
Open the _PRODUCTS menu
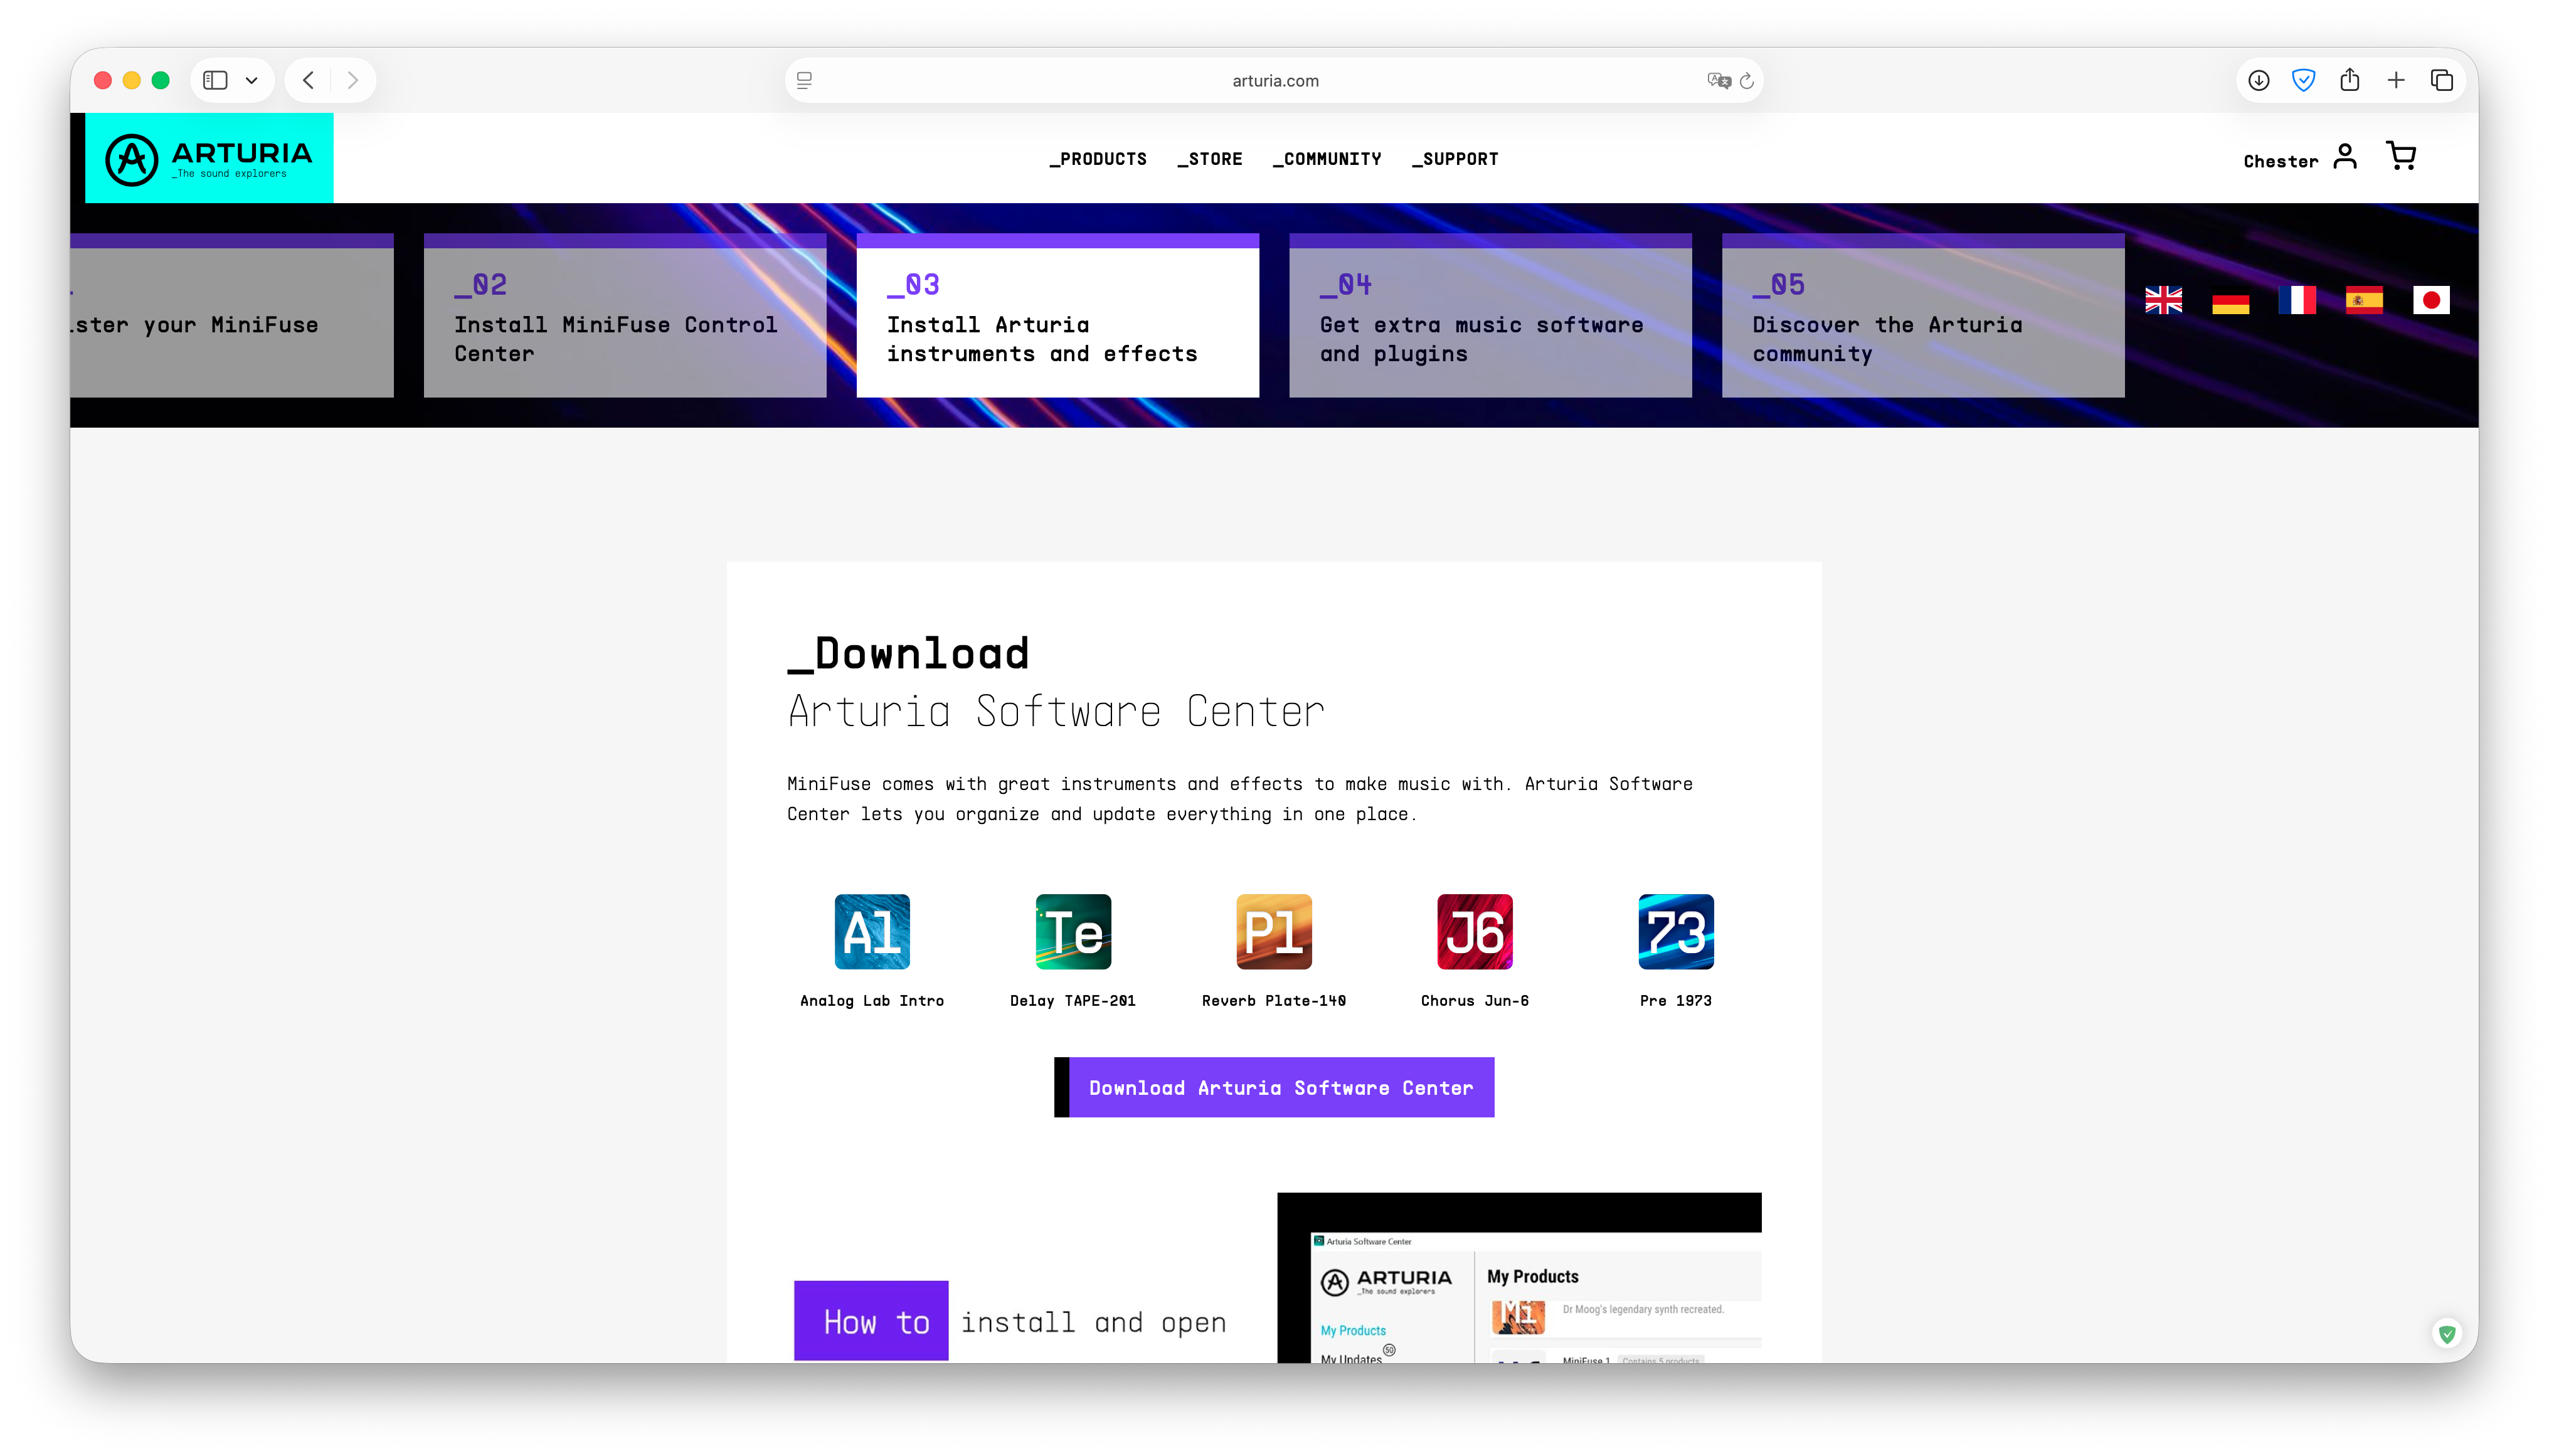pos(1098,159)
